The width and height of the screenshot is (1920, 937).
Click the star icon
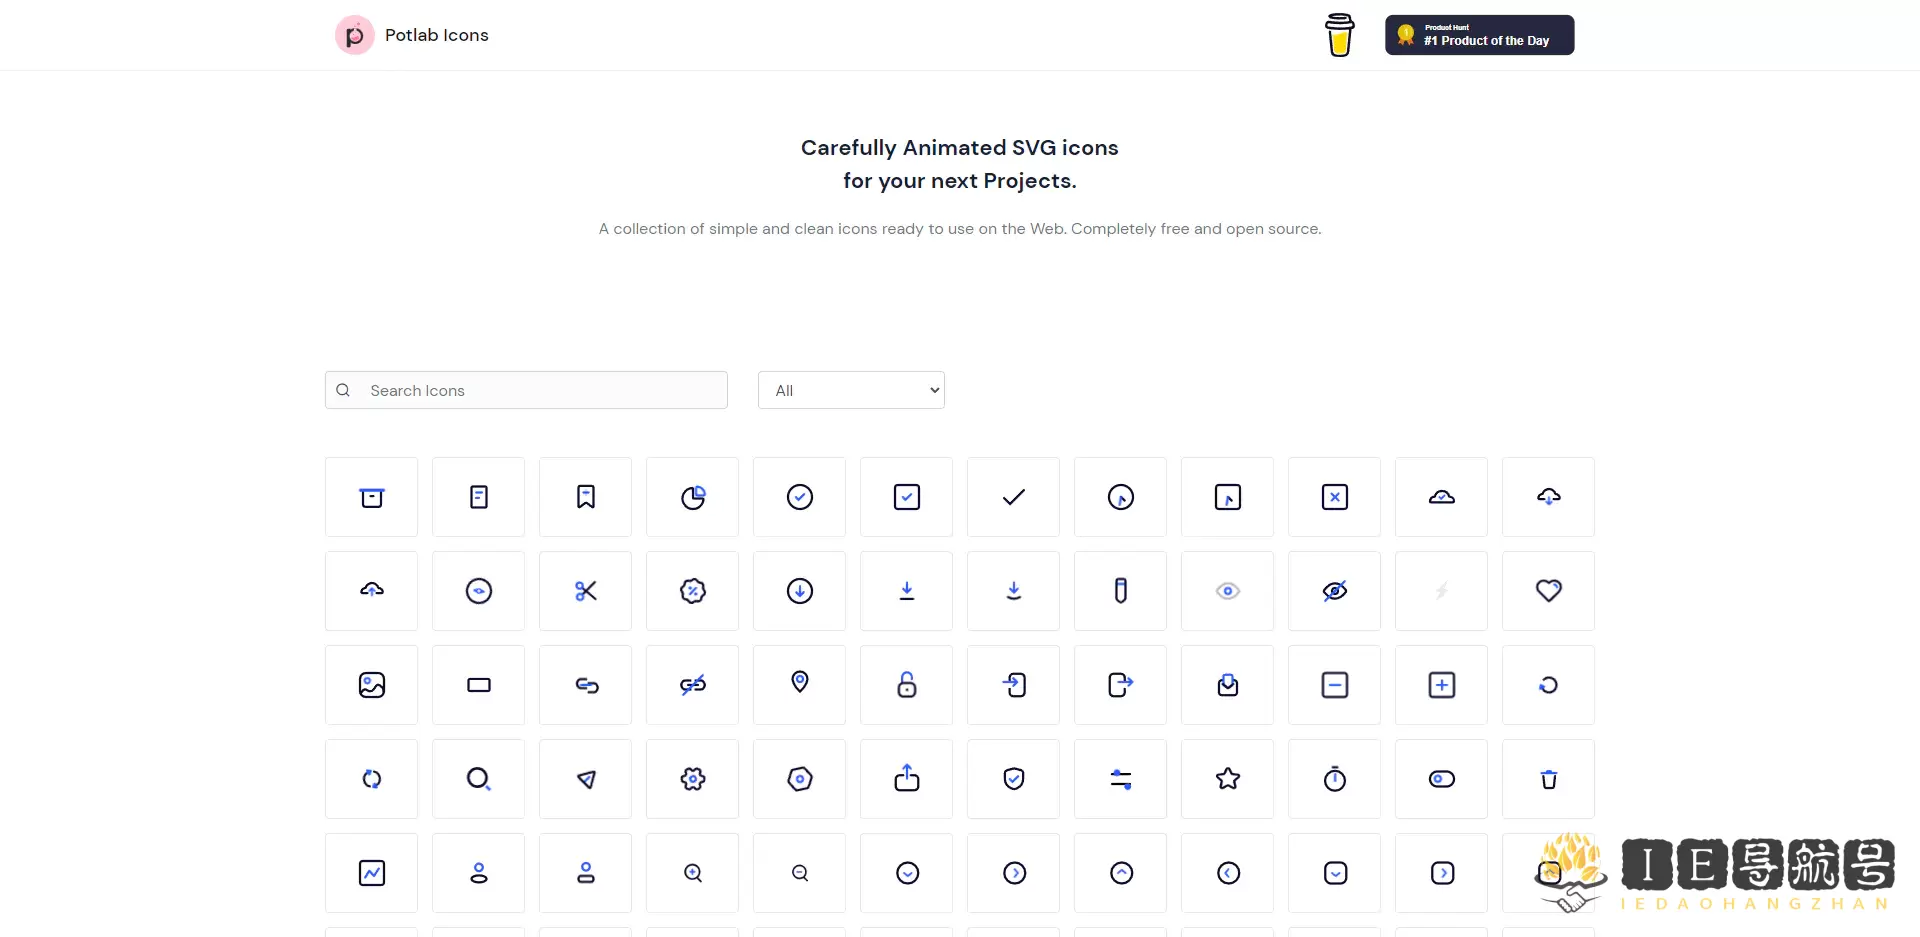pos(1227,778)
